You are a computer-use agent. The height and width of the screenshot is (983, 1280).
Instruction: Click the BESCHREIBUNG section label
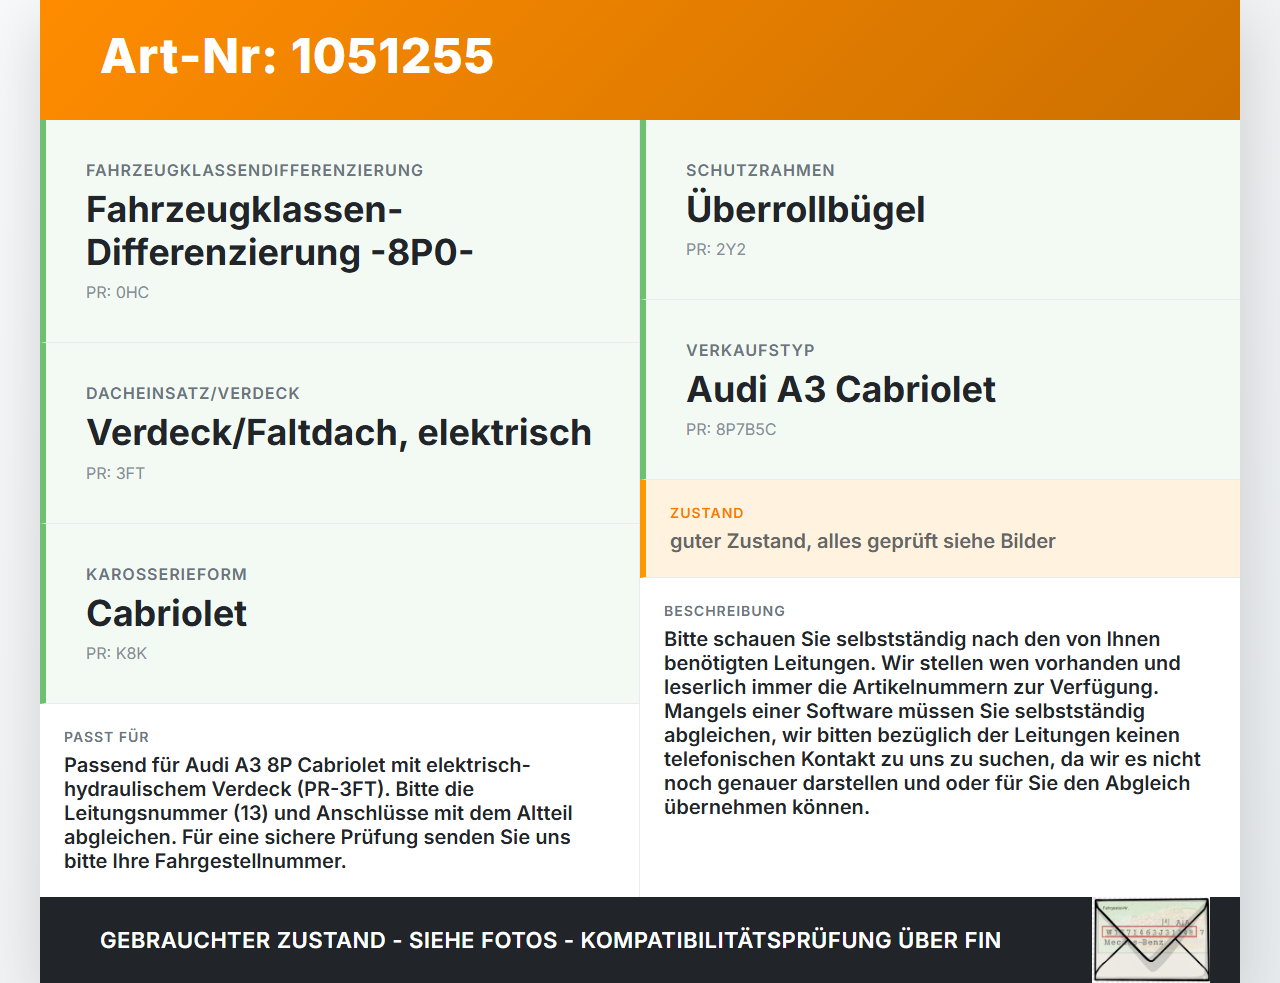tap(724, 611)
